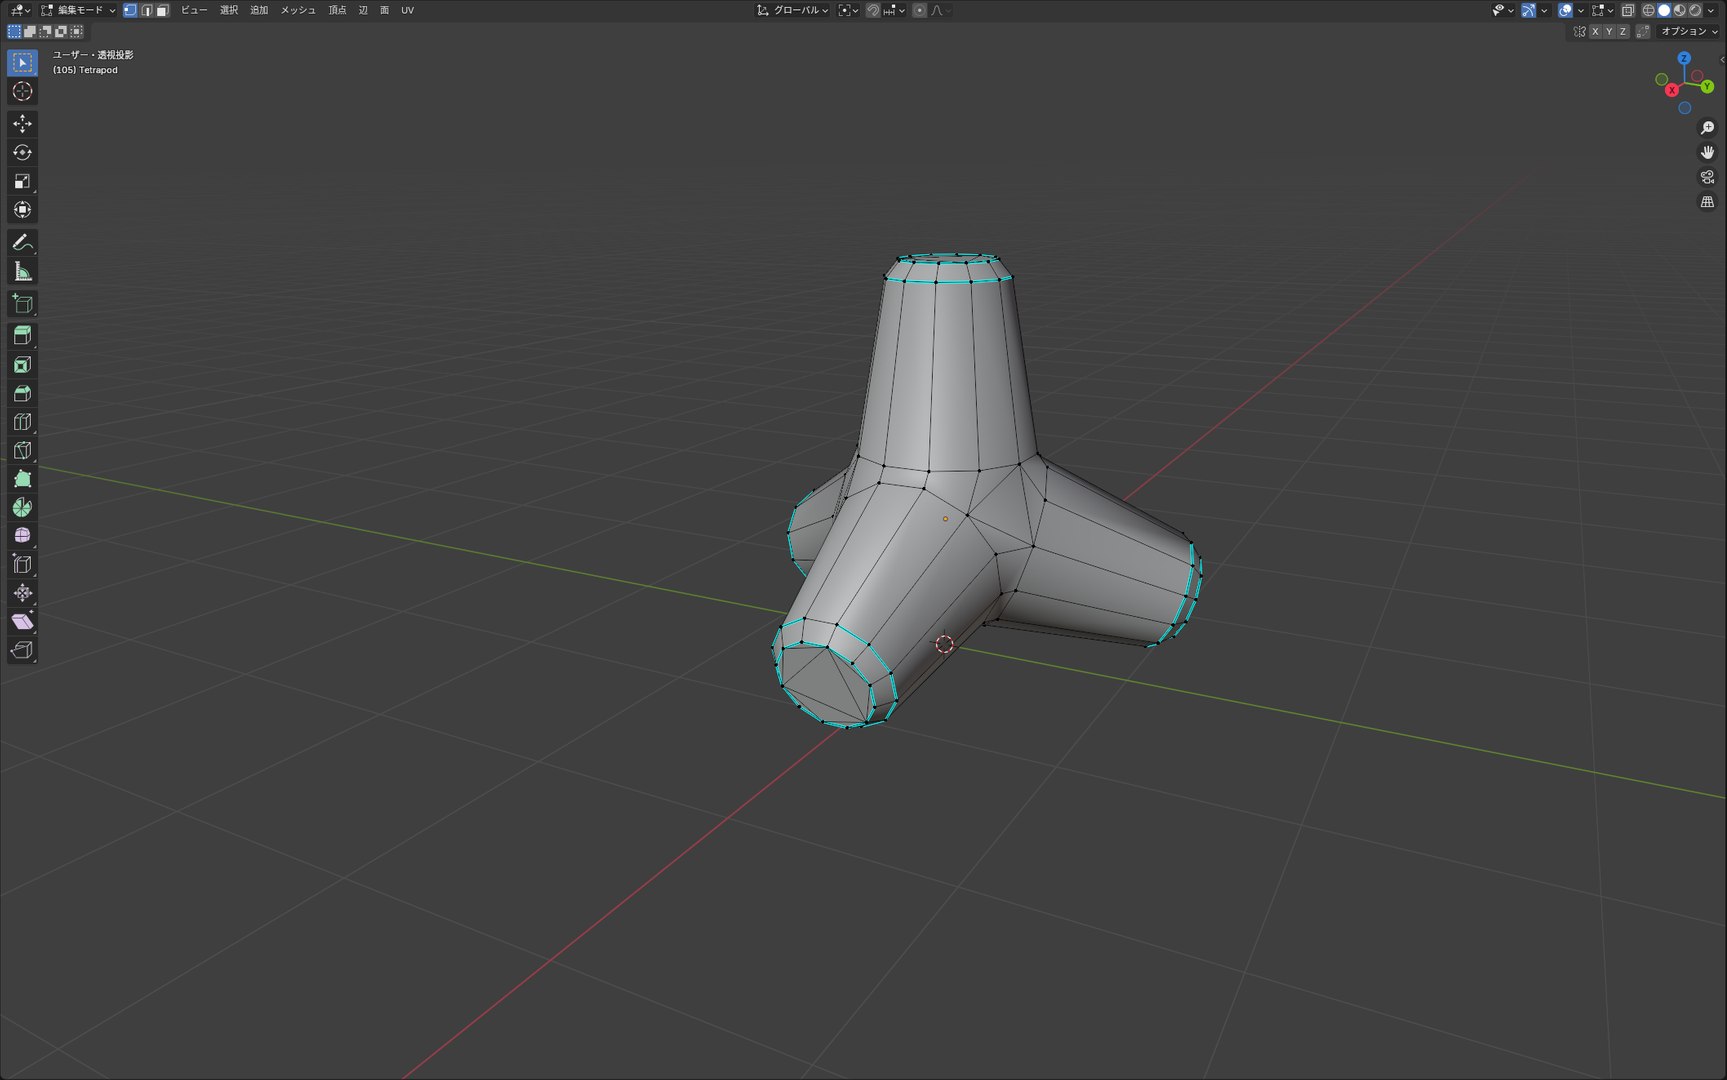This screenshot has height=1080, width=1727.
Task: Toggle X axis mirror
Action: (1595, 31)
